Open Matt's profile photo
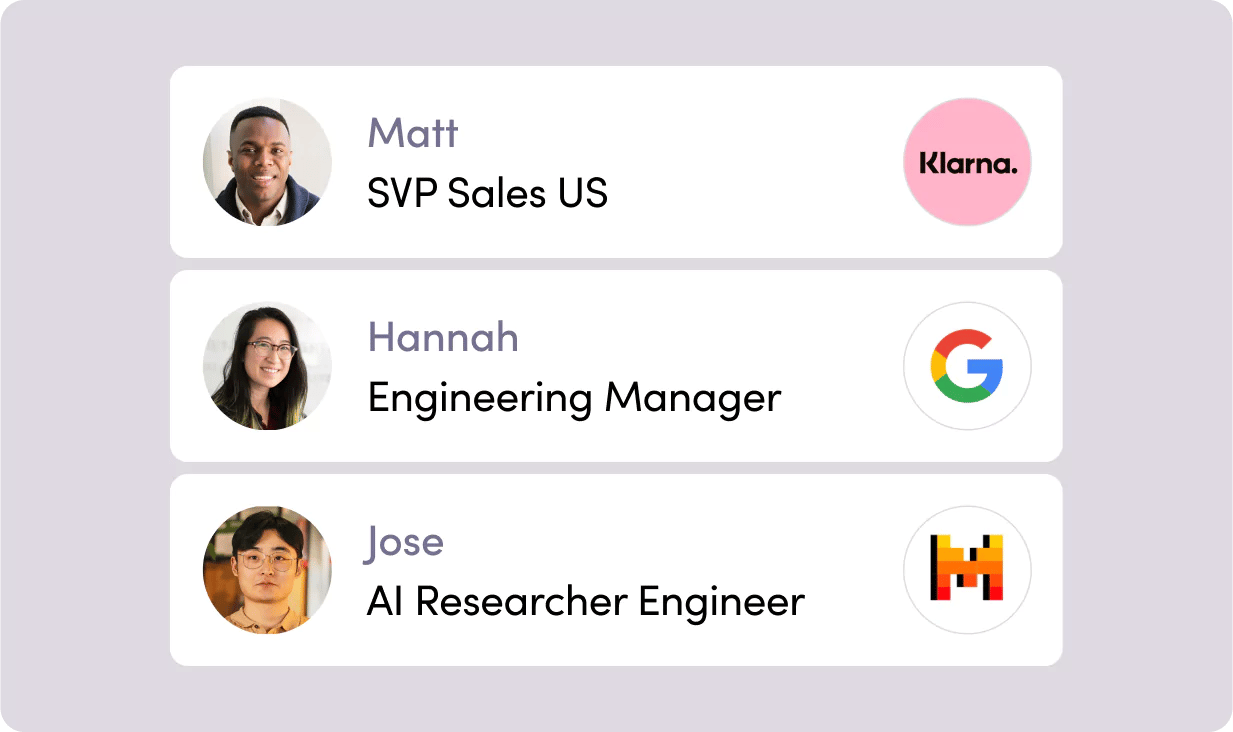The height and width of the screenshot is (732, 1233). tap(267, 162)
